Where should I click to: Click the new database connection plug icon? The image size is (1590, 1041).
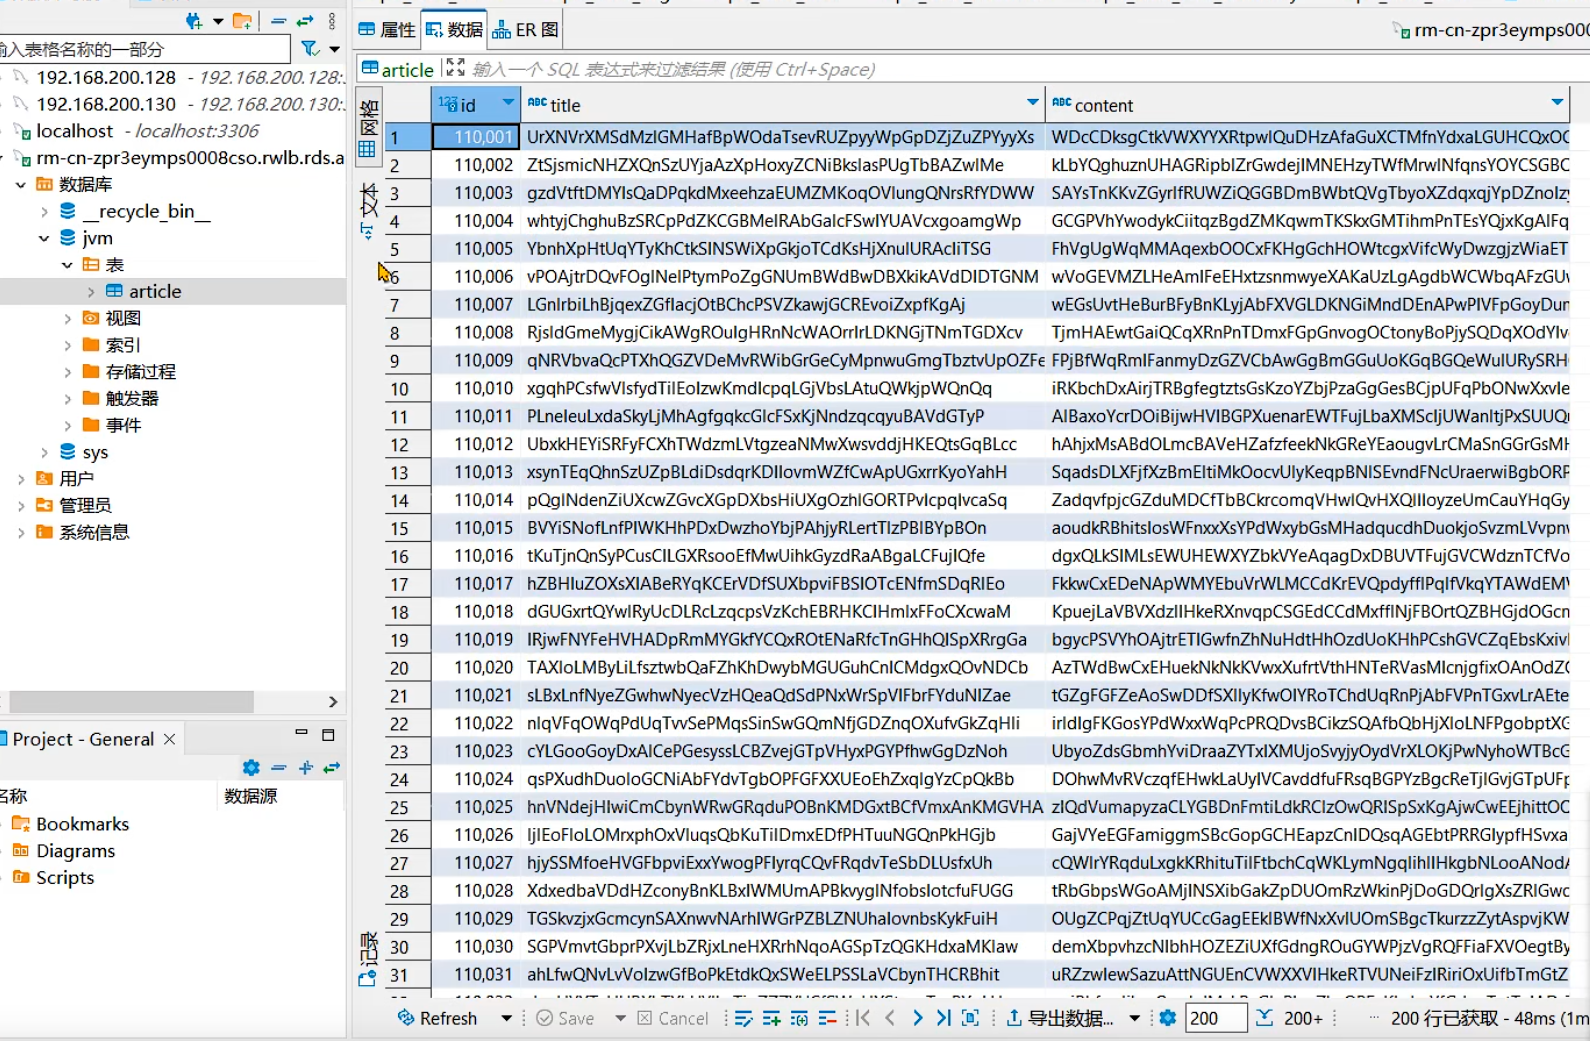pos(194,20)
